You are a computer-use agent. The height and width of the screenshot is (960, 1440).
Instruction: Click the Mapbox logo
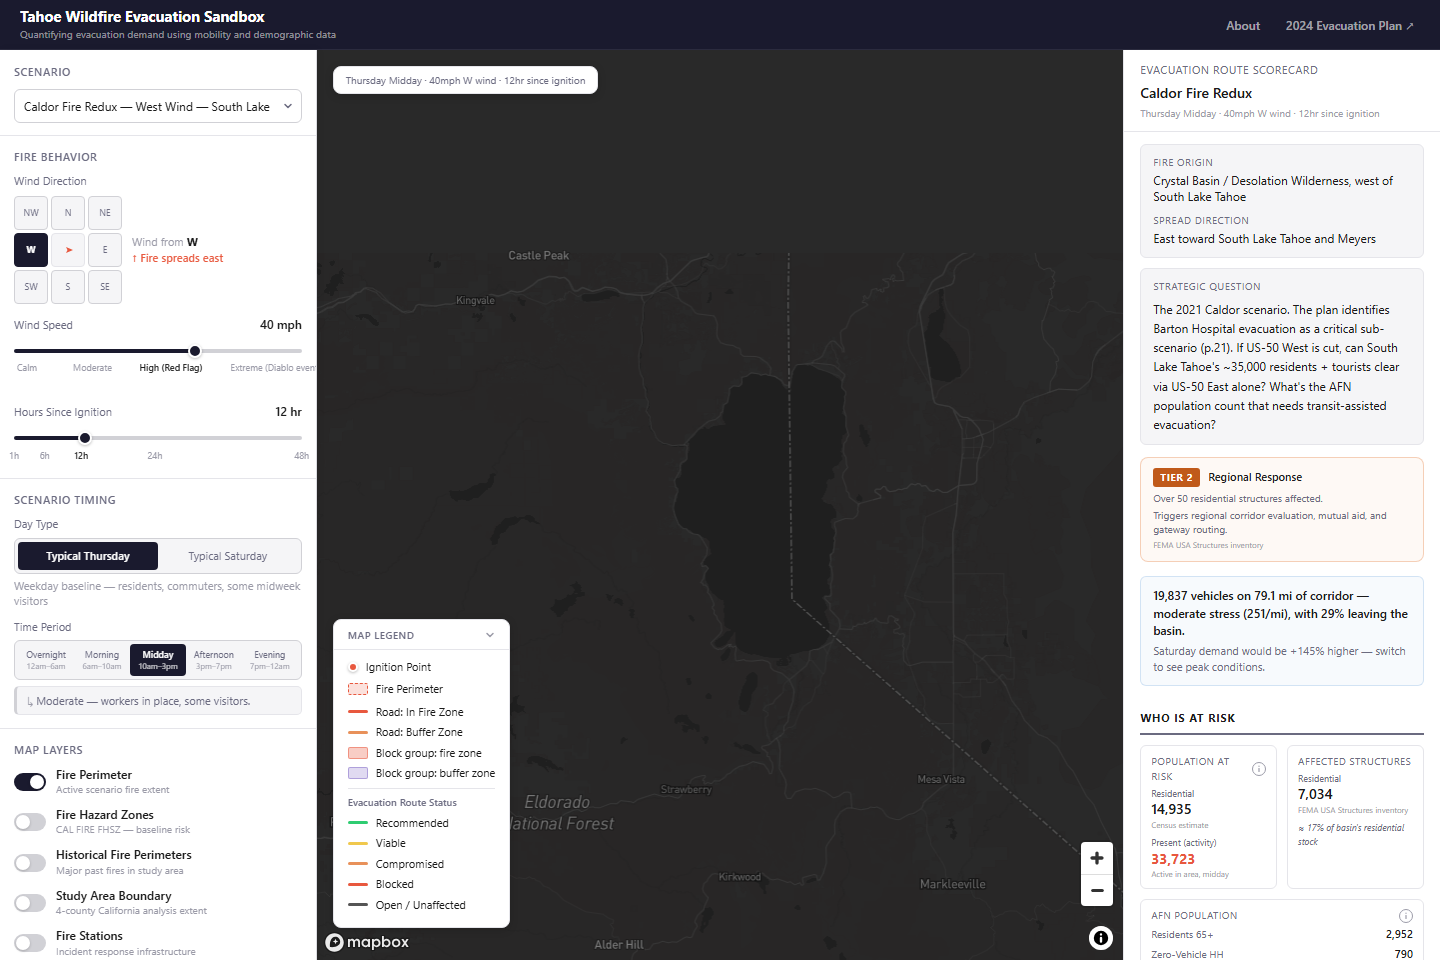pos(368,942)
